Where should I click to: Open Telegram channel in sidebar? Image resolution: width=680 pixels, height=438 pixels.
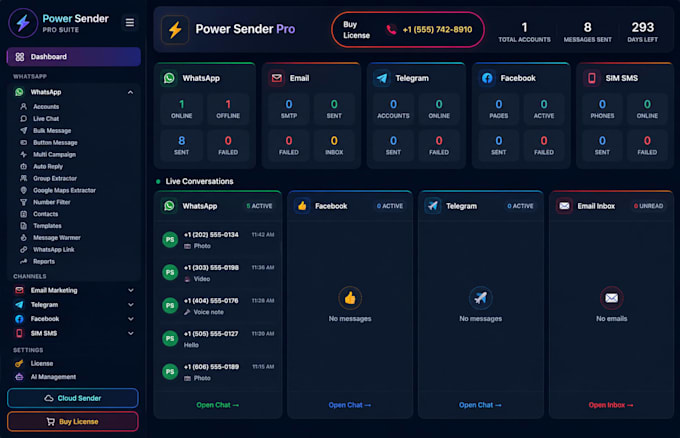(x=74, y=305)
